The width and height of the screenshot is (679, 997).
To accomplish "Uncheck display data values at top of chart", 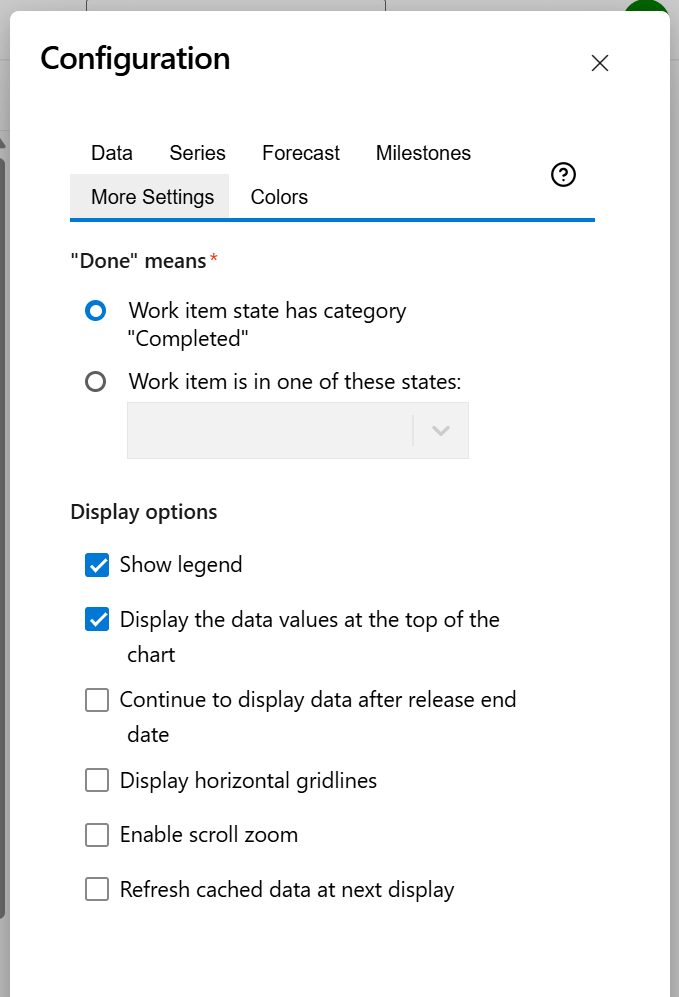I will [96, 619].
